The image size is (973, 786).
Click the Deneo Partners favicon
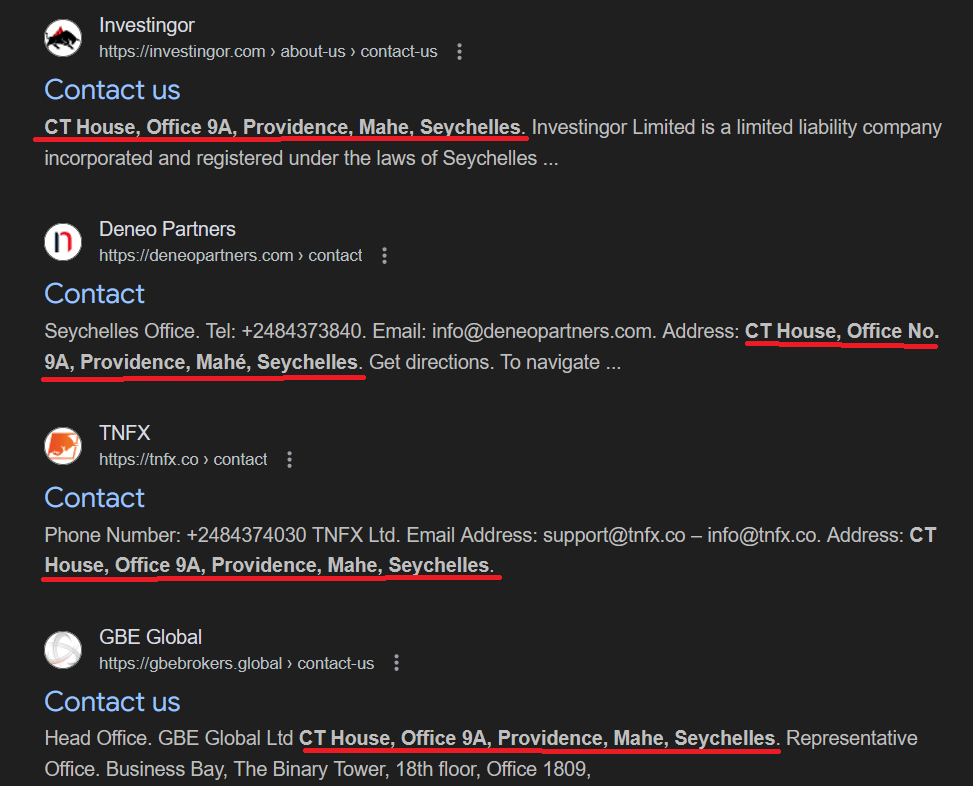[x=63, y=242]
